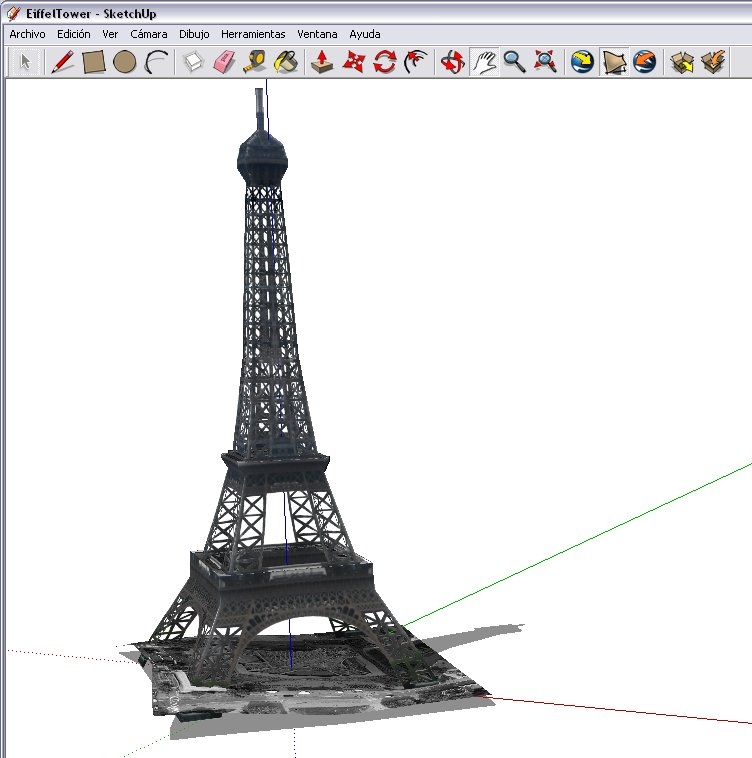Click the pink Eraser tool
The height and width of the screenshot is (758, 752).
coord(223,62)
